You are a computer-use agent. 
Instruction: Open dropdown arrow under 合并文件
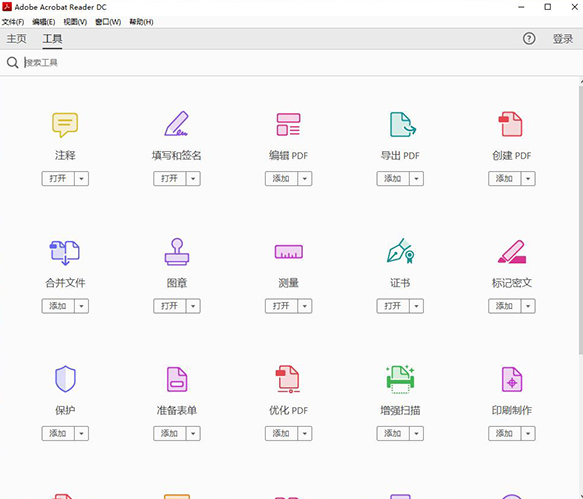81,306
